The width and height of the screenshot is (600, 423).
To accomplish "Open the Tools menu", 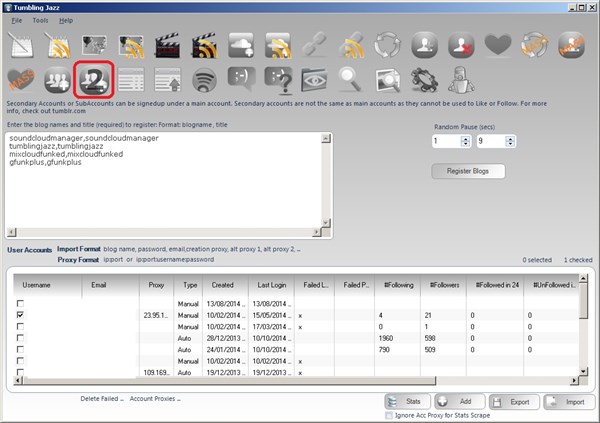I will 40,21.
